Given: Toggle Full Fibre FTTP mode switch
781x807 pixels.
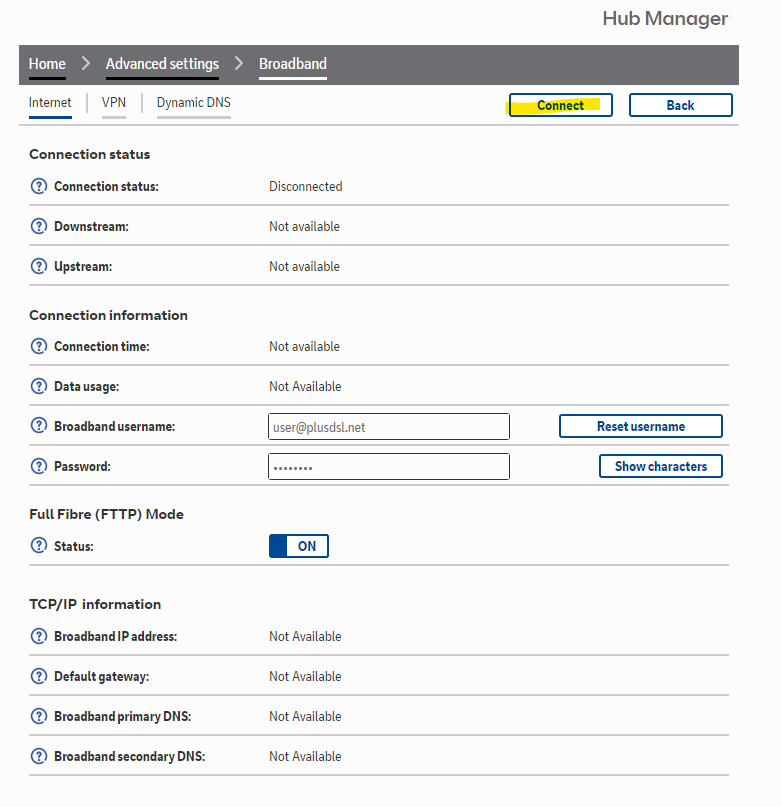Looking at the screenshot, I should click(298, 546).
